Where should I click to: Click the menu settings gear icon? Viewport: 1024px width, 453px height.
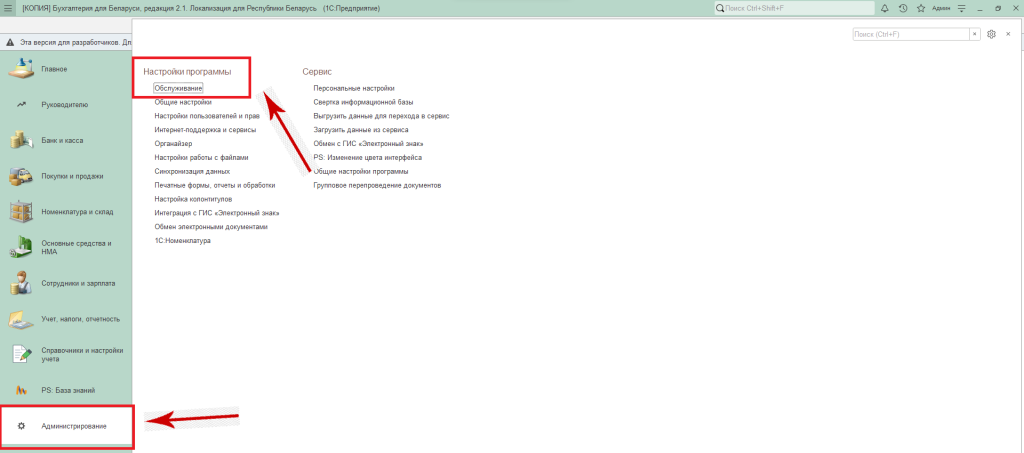991,34
